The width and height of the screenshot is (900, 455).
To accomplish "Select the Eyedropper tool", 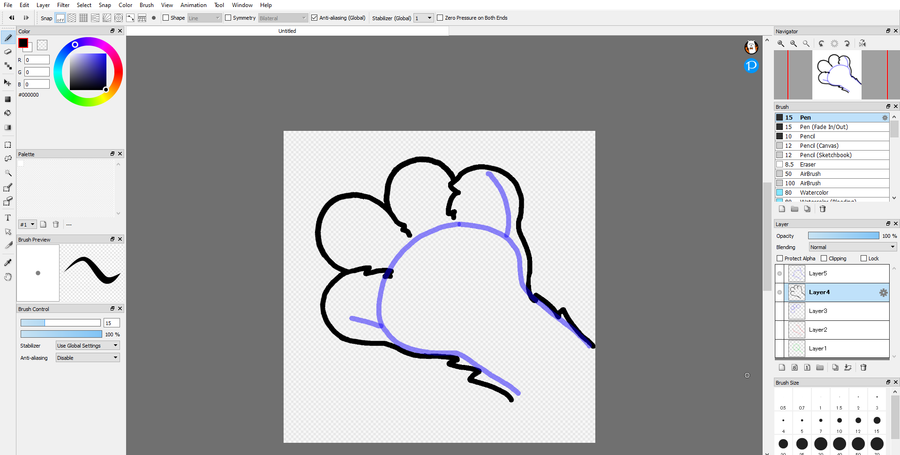I will click(x=8, y=262).
